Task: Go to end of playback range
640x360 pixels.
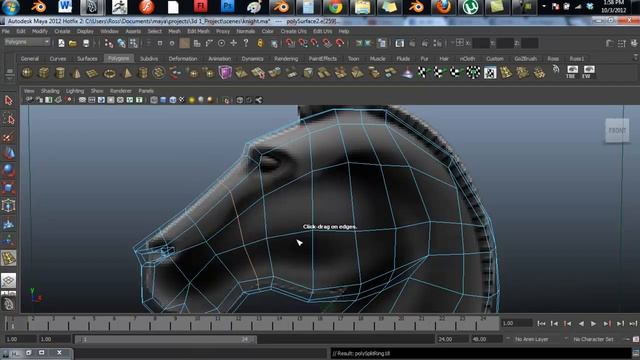Action: tap(633, 324)
